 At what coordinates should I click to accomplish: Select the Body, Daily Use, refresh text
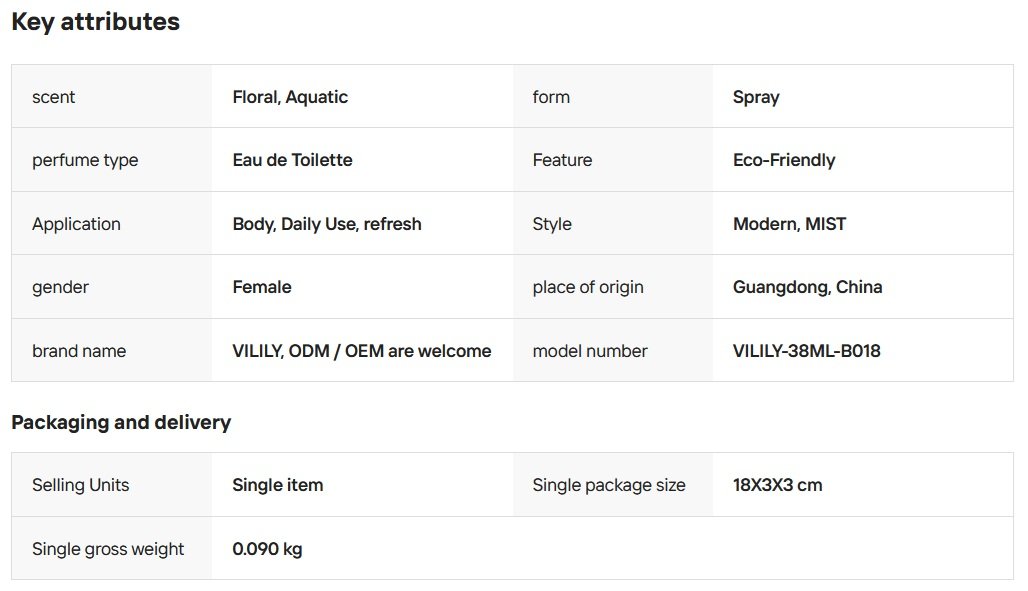pos(327,224)
